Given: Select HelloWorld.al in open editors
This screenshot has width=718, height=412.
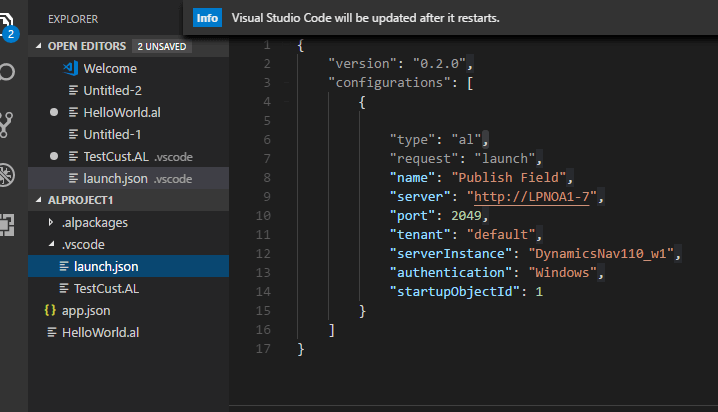Looking at the screenshot, I should (128, 112).
